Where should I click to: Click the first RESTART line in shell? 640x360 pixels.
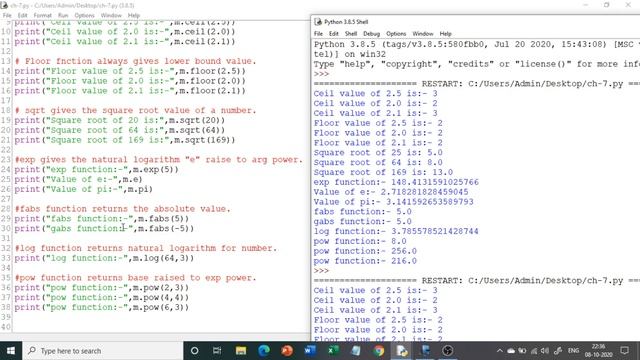[476, 84]
